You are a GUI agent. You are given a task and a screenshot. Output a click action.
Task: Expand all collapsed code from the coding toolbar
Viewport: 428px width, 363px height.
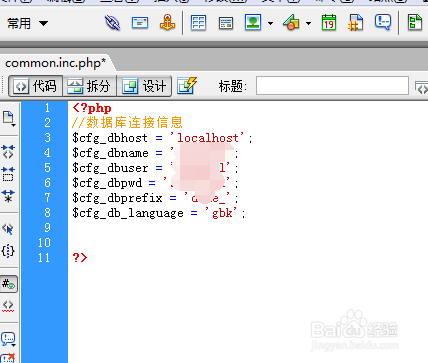click(8, 196)
